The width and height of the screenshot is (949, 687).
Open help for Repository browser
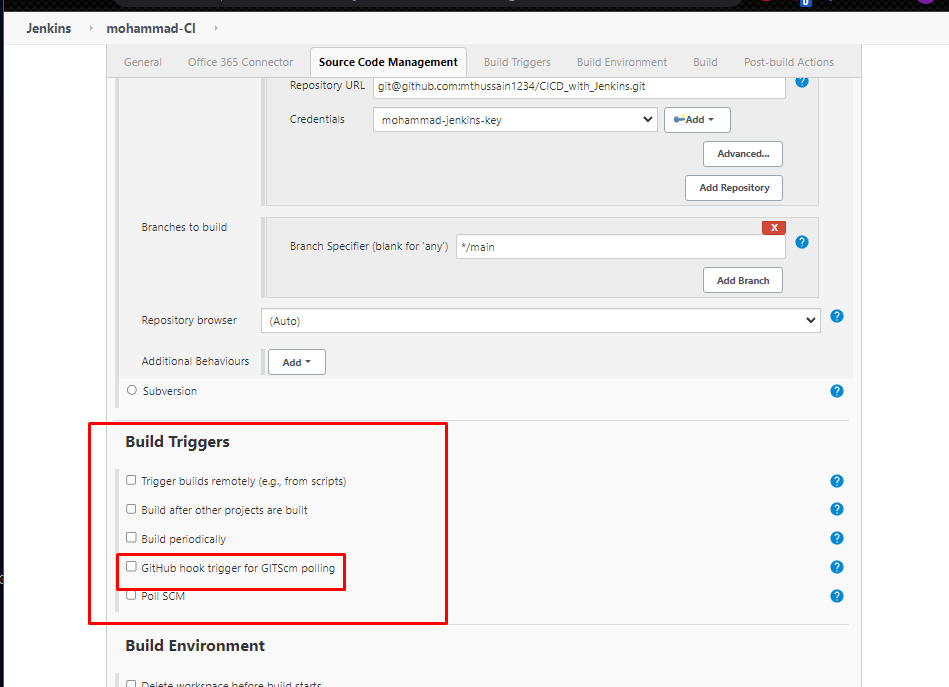click(x=837, y=316)
